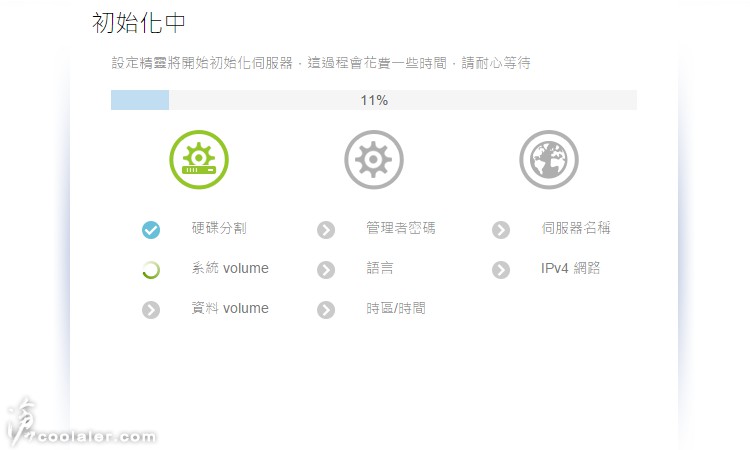The image size is (750, 450).
Task: Click the 伺服器名稱 step label
Action: pyautogui.click(x=576, y=228)
